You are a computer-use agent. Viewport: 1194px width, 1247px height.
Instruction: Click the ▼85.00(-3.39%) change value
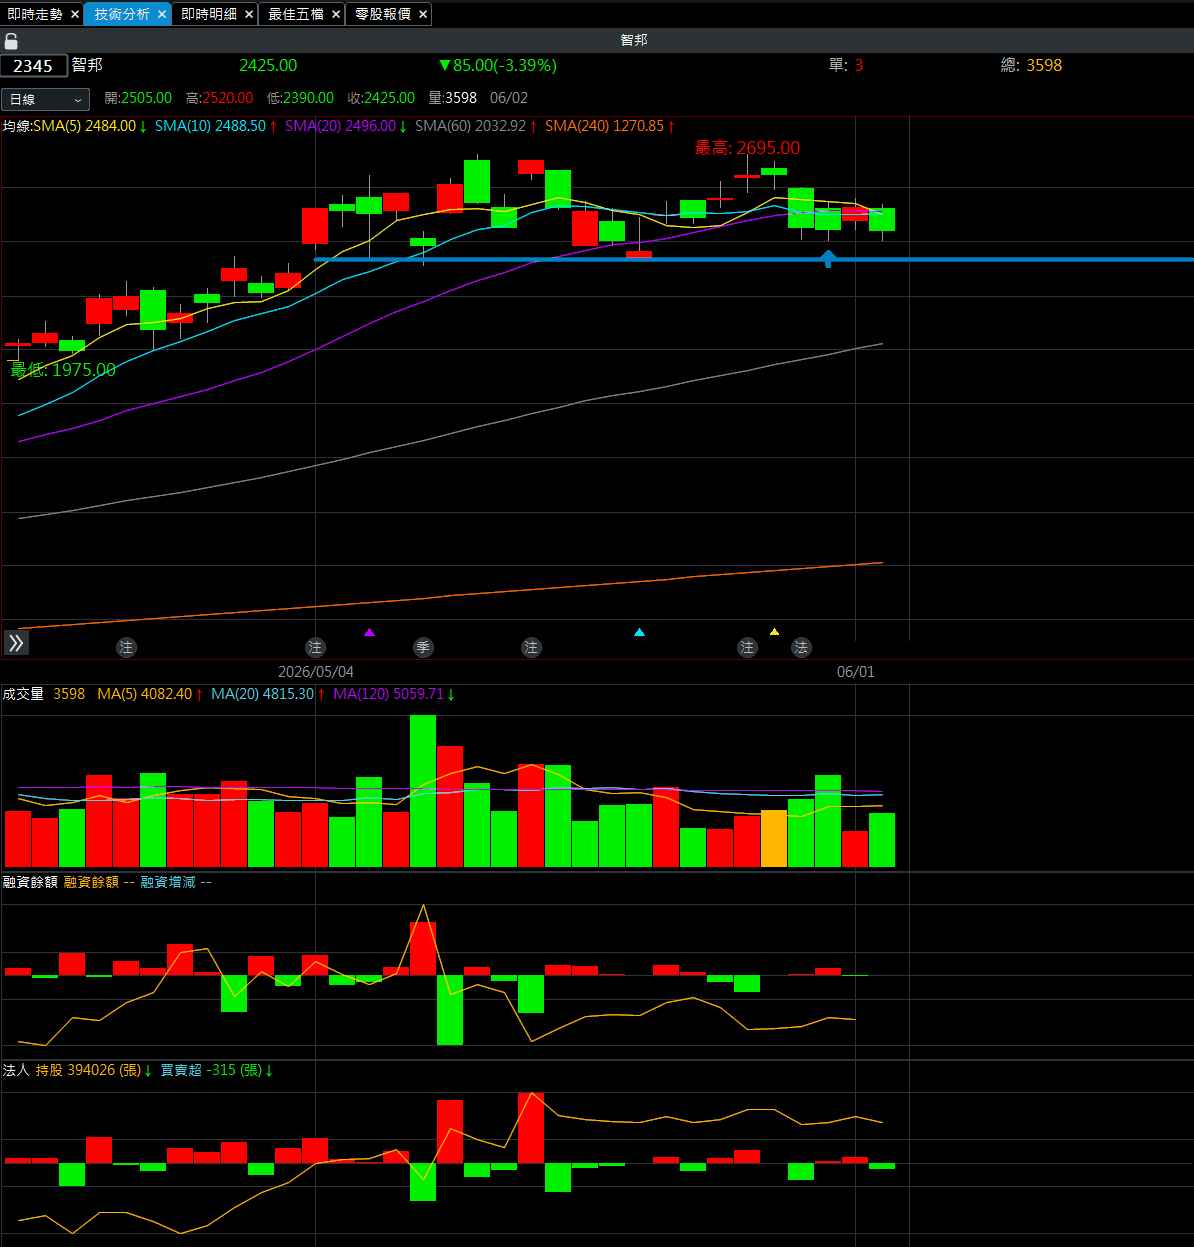pos(498,65)
